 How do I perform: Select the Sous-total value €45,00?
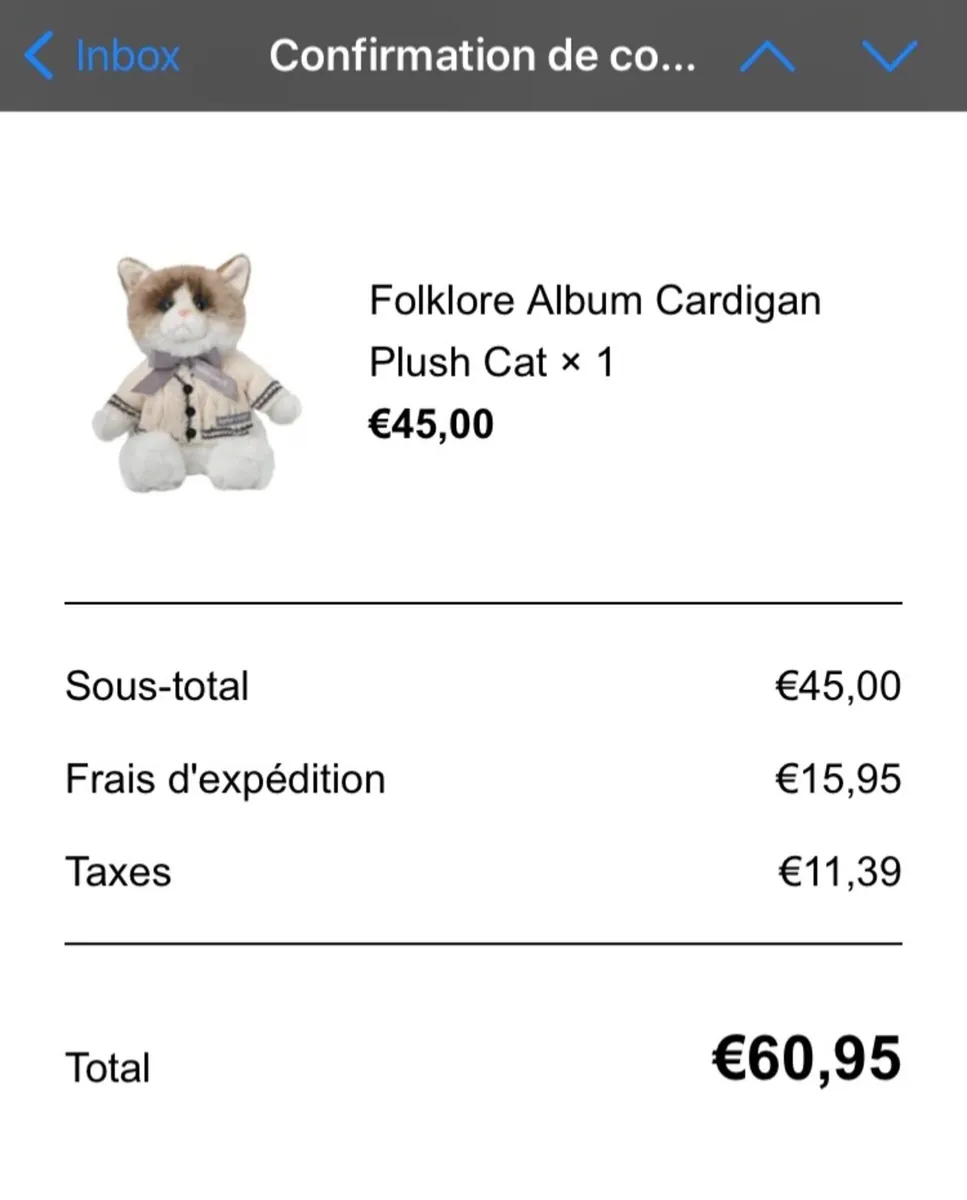[x=838, y=685]
